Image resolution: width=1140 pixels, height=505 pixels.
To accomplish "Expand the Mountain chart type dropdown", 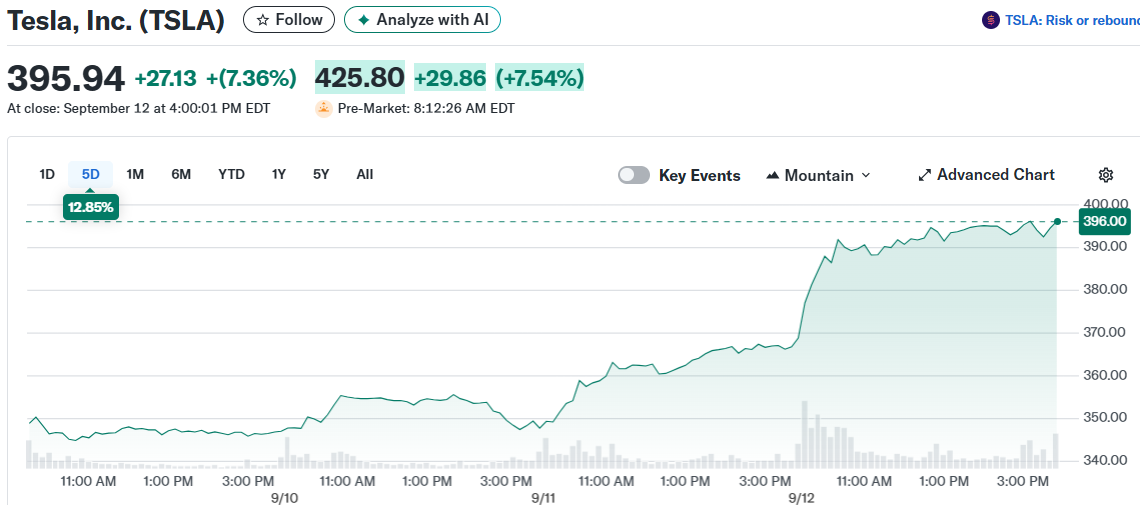I will coord(818,175).
